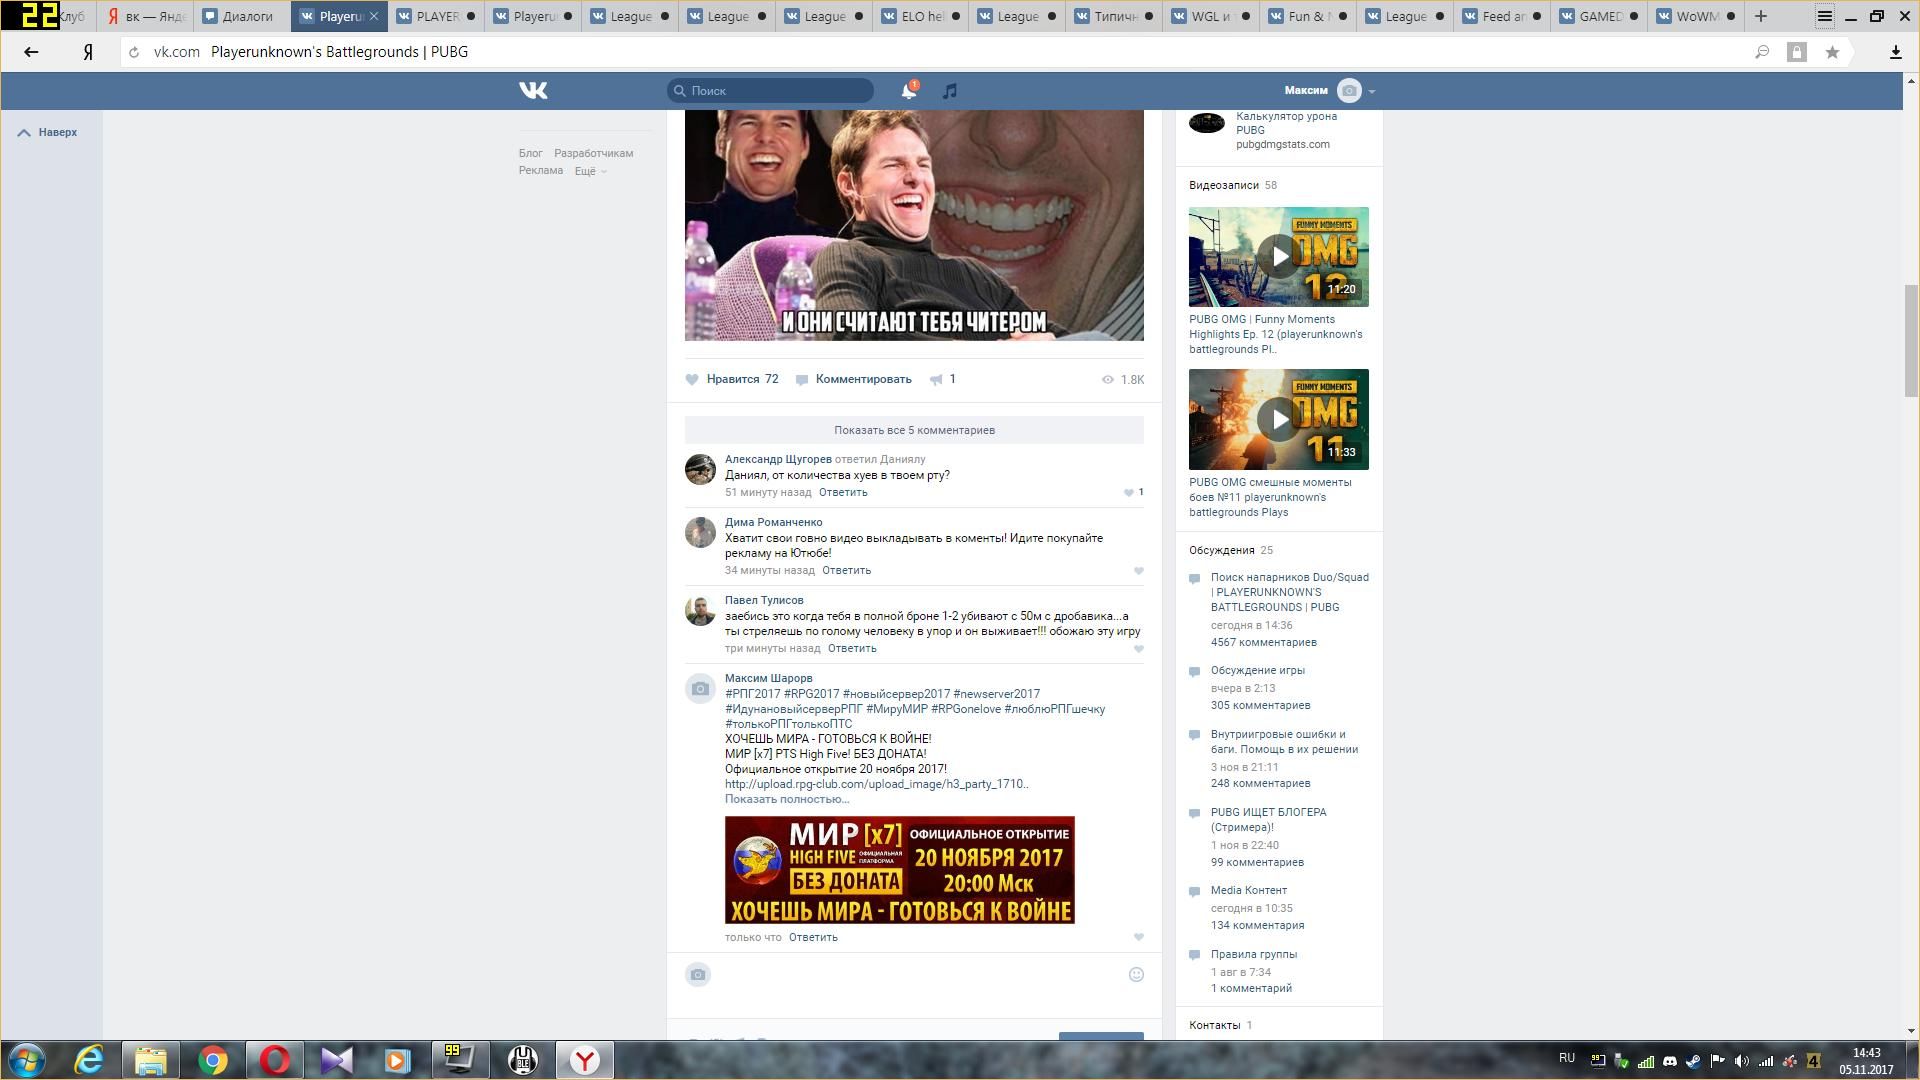Toggle like on the meme post
Image resolution: width=1920 pixels, height=1080 pixels.
tap(732, 380)
